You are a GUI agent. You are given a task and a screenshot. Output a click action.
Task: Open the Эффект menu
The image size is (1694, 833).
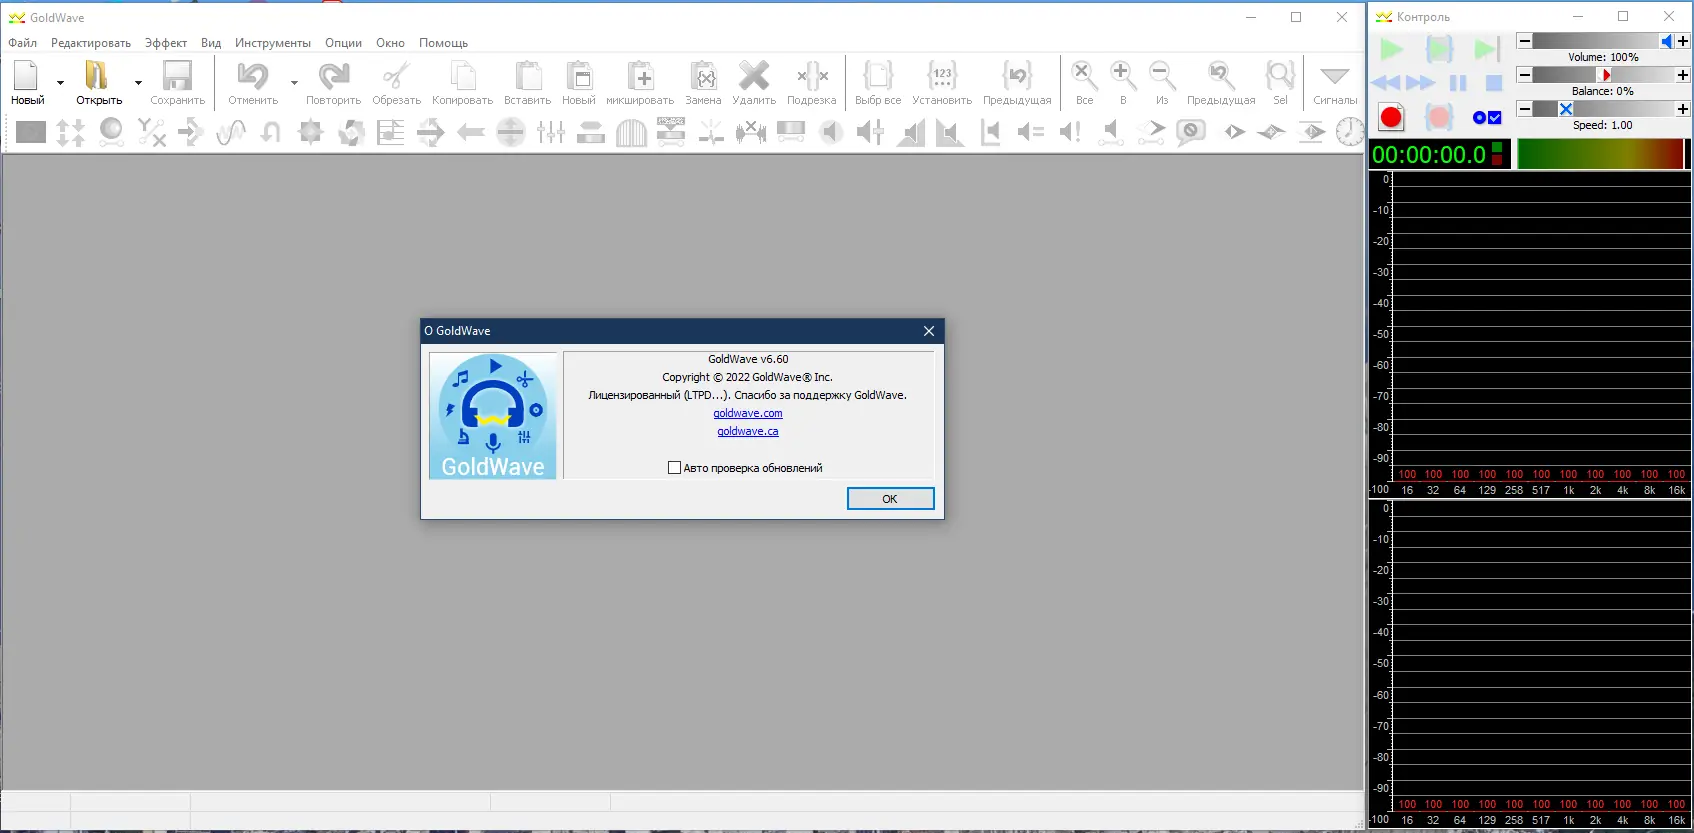(166, 43)
